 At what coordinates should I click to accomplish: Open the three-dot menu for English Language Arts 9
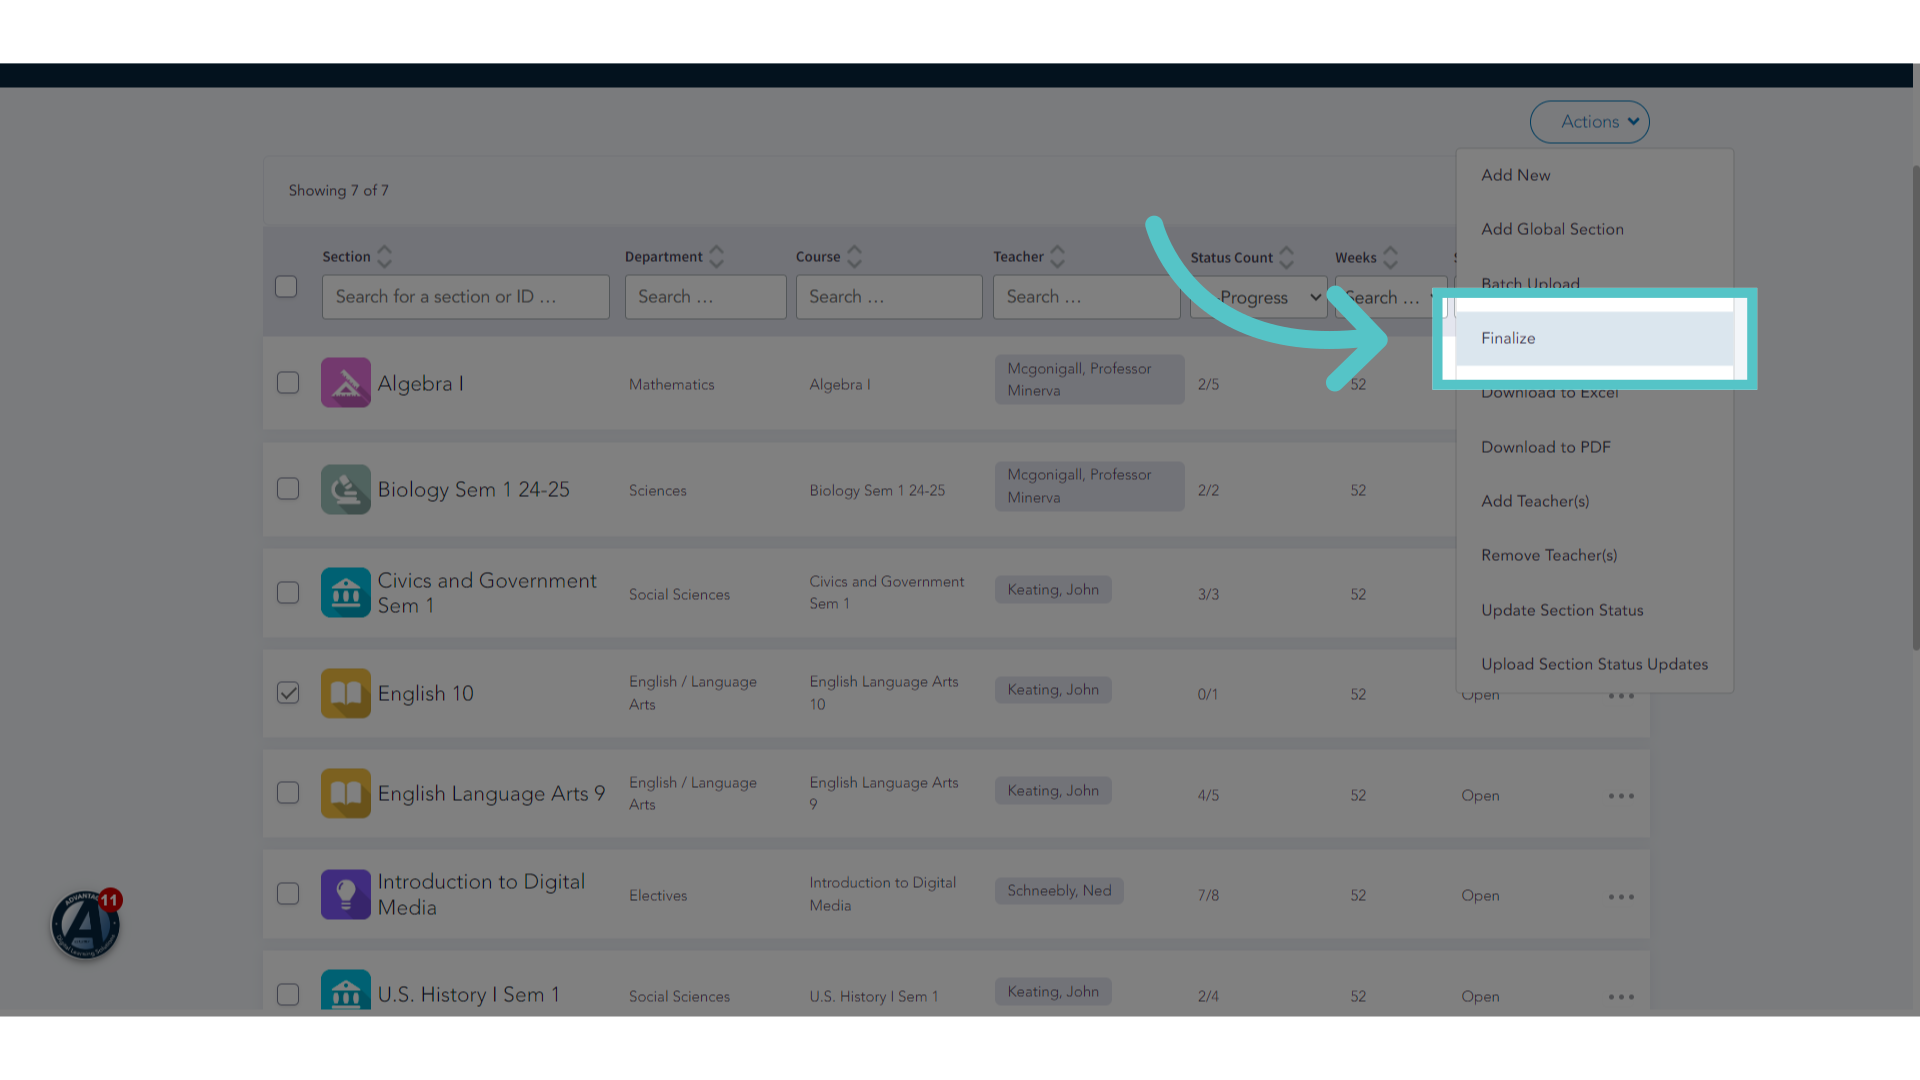point(1621,796)
